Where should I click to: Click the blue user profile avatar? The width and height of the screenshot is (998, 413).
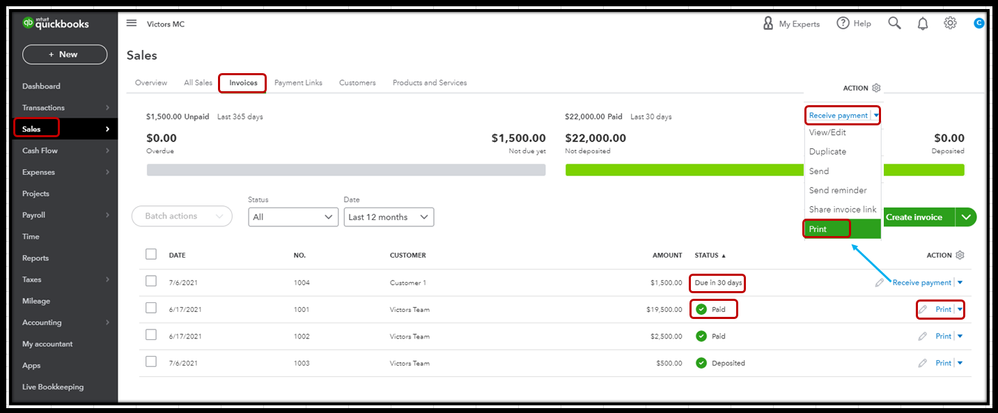pos(979,24)
